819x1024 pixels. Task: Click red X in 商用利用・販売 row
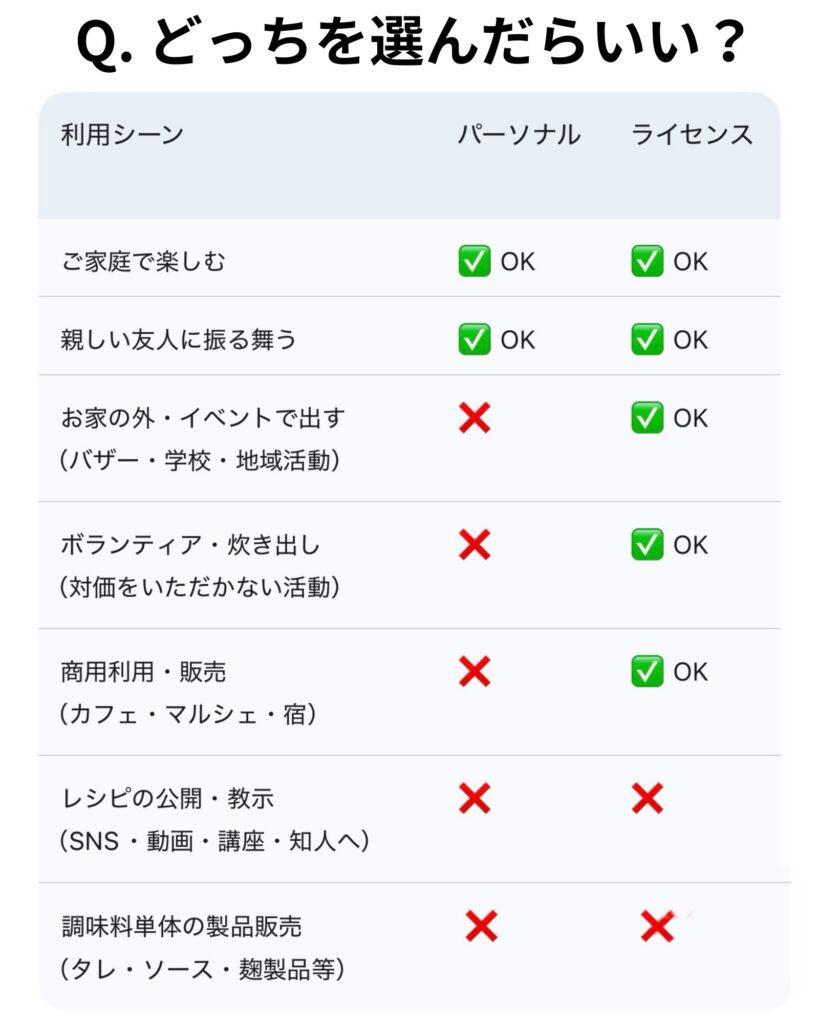tap(474, 672)
